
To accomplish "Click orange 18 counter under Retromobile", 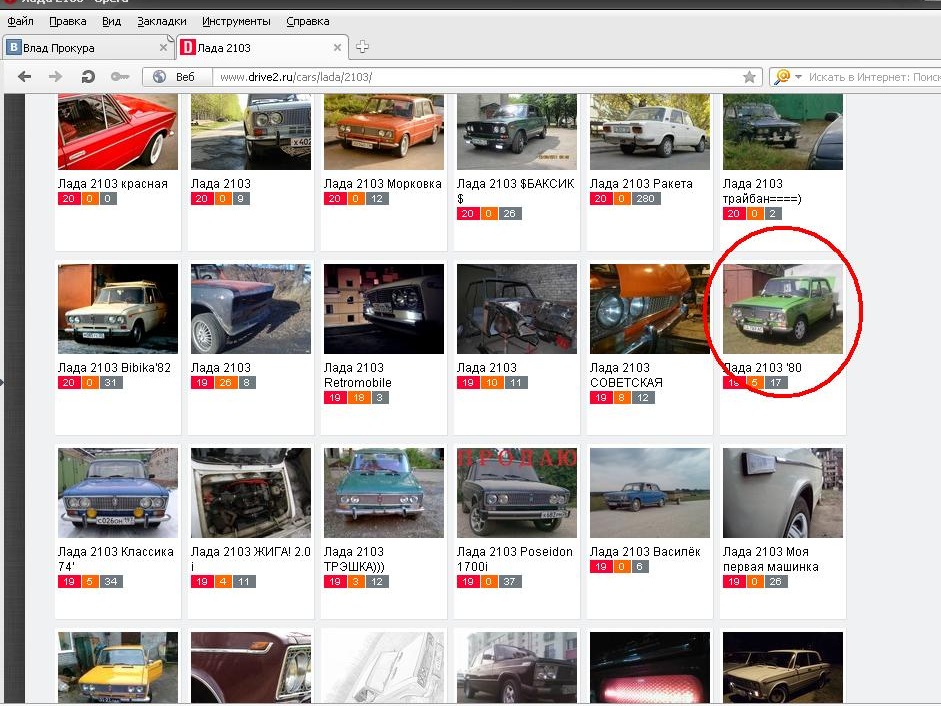I will 359,397.
